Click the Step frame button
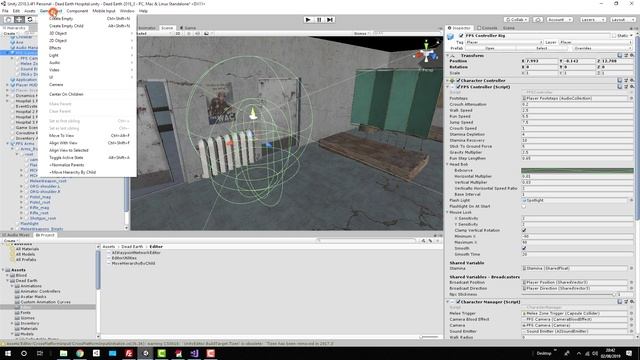This screenshot has height=360, width=640. (x=330, y=20)
